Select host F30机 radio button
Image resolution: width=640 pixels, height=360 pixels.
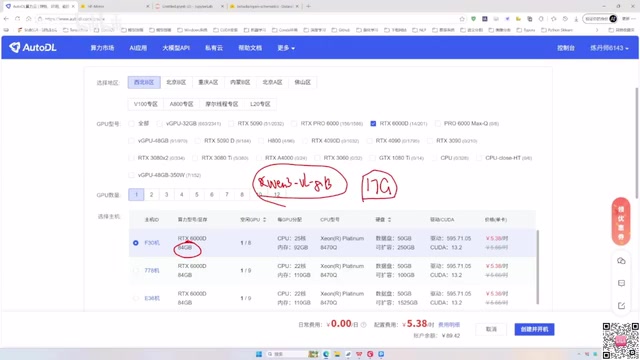pyautogui.click(x=136, y=243)
